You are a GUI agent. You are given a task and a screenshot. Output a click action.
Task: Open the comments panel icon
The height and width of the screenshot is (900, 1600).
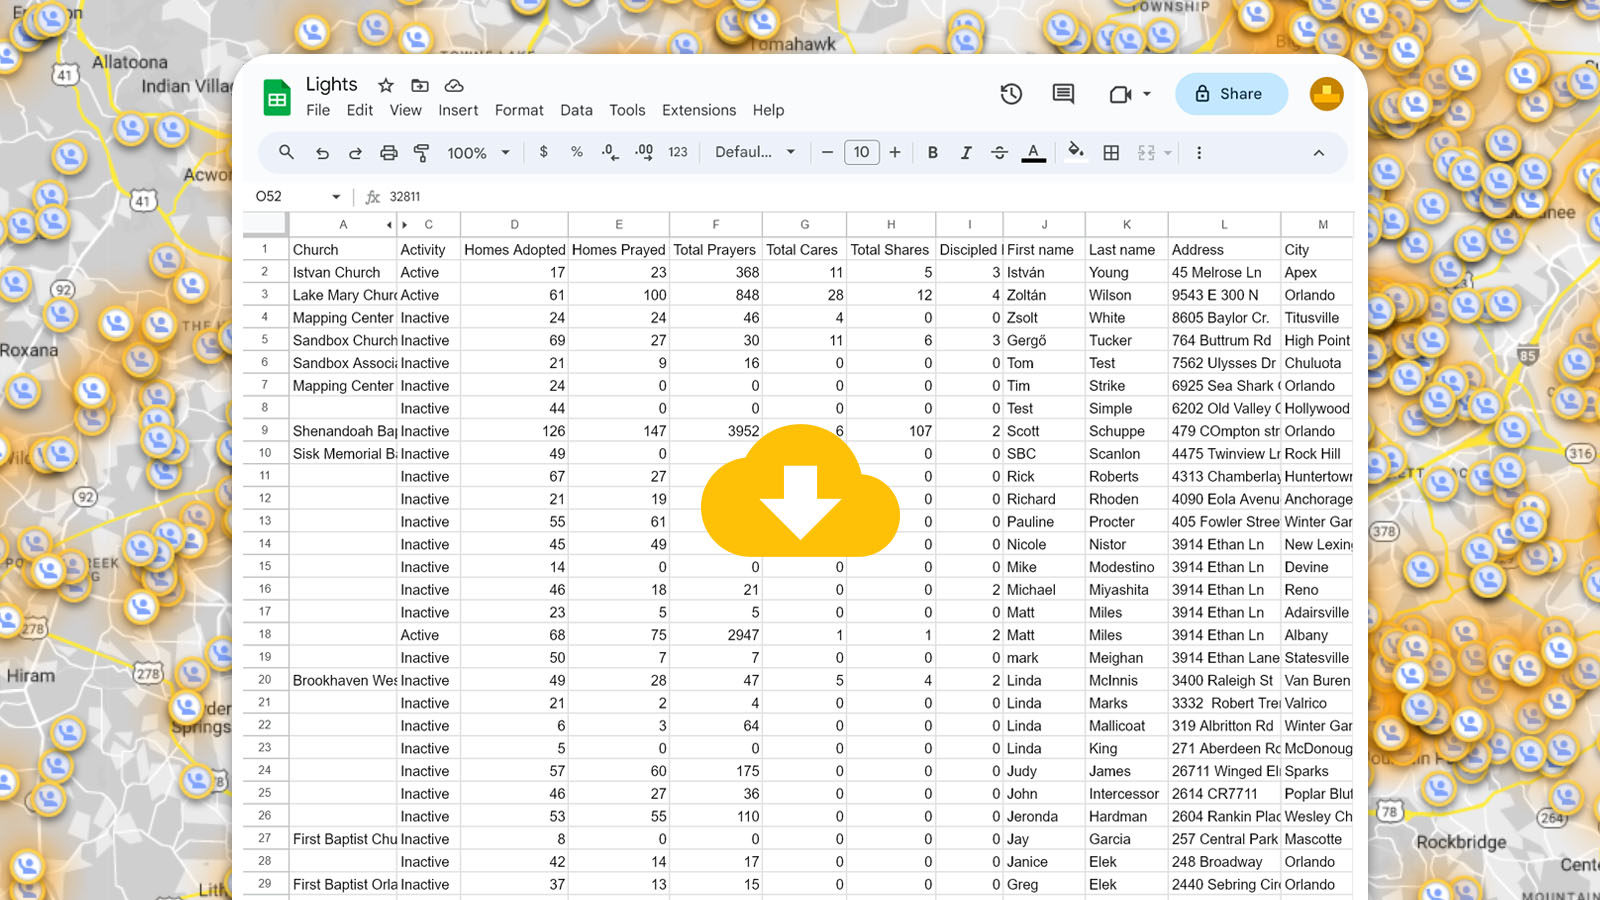pos(1063,94)
